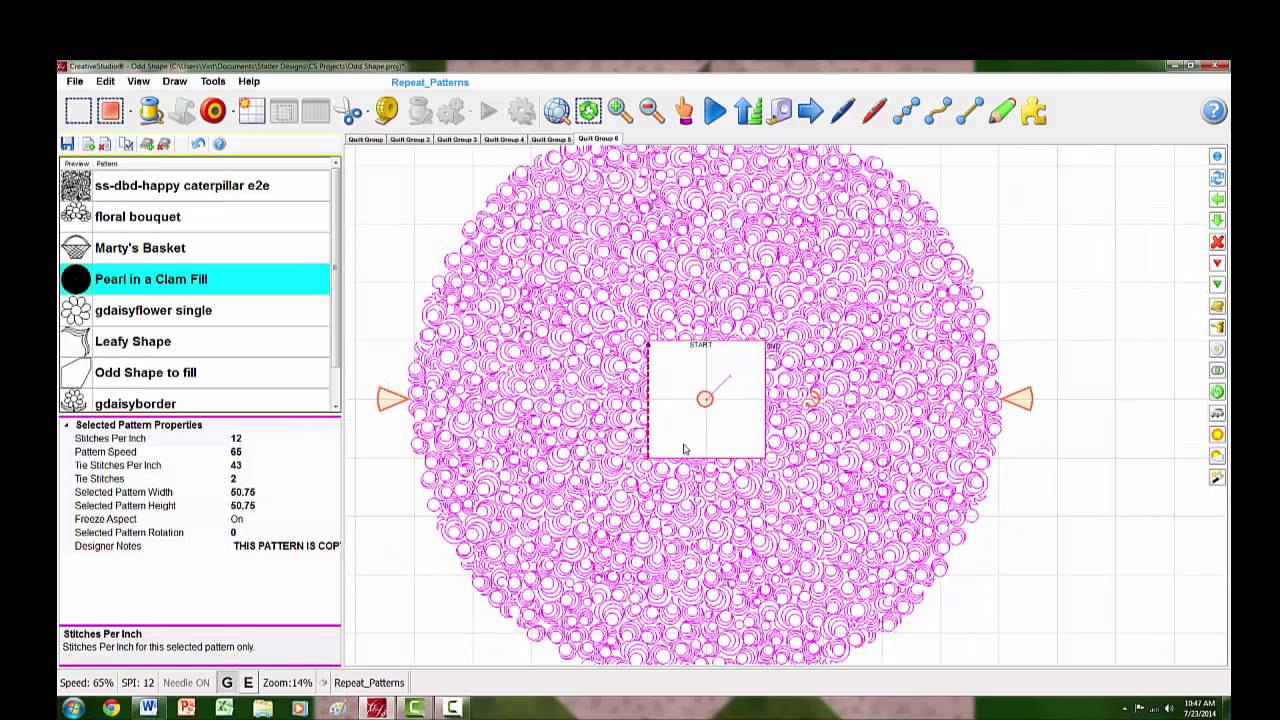
Task: Click the scissors trim tool icon
Action: 348,111
